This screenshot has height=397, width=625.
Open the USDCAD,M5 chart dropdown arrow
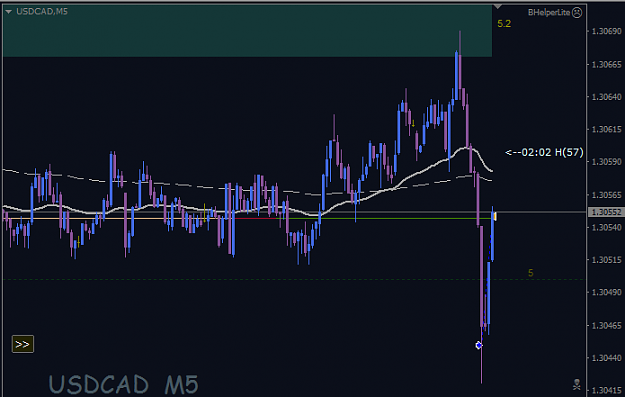tap(8, 12)
